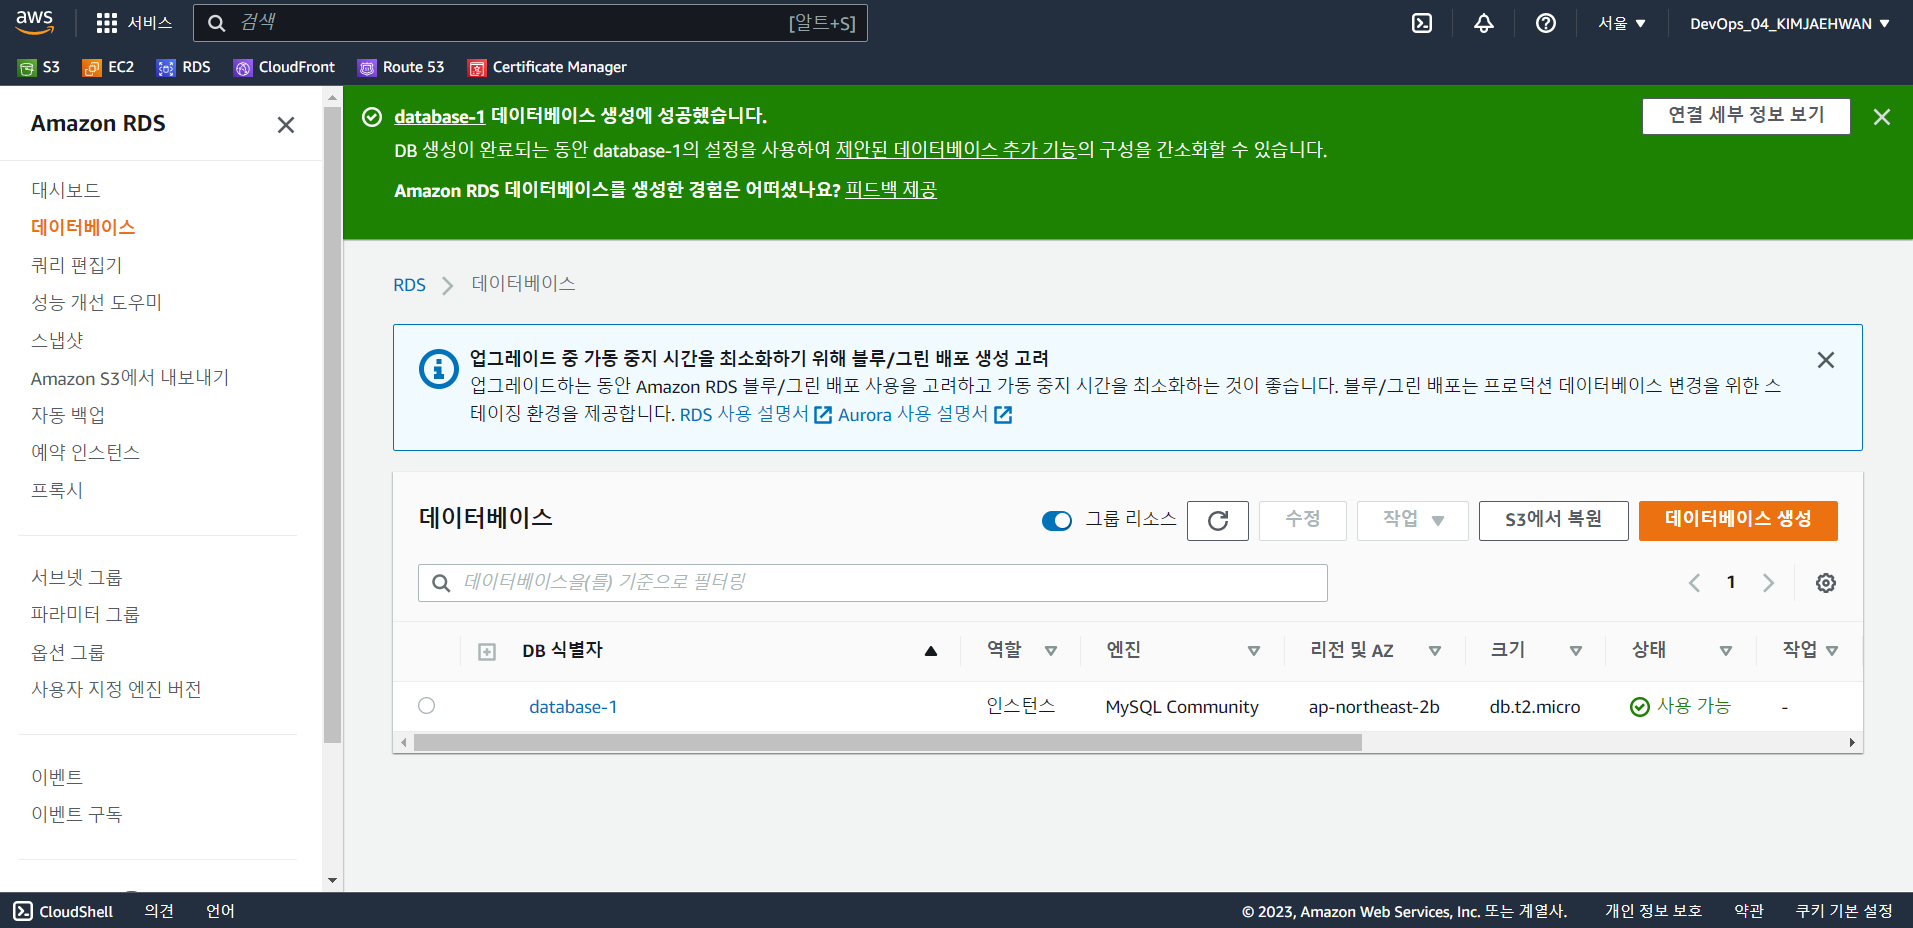Click the sidebar vertical scrollbar
The width and height of the screenshot is (1913, 928).
[333, 425]
